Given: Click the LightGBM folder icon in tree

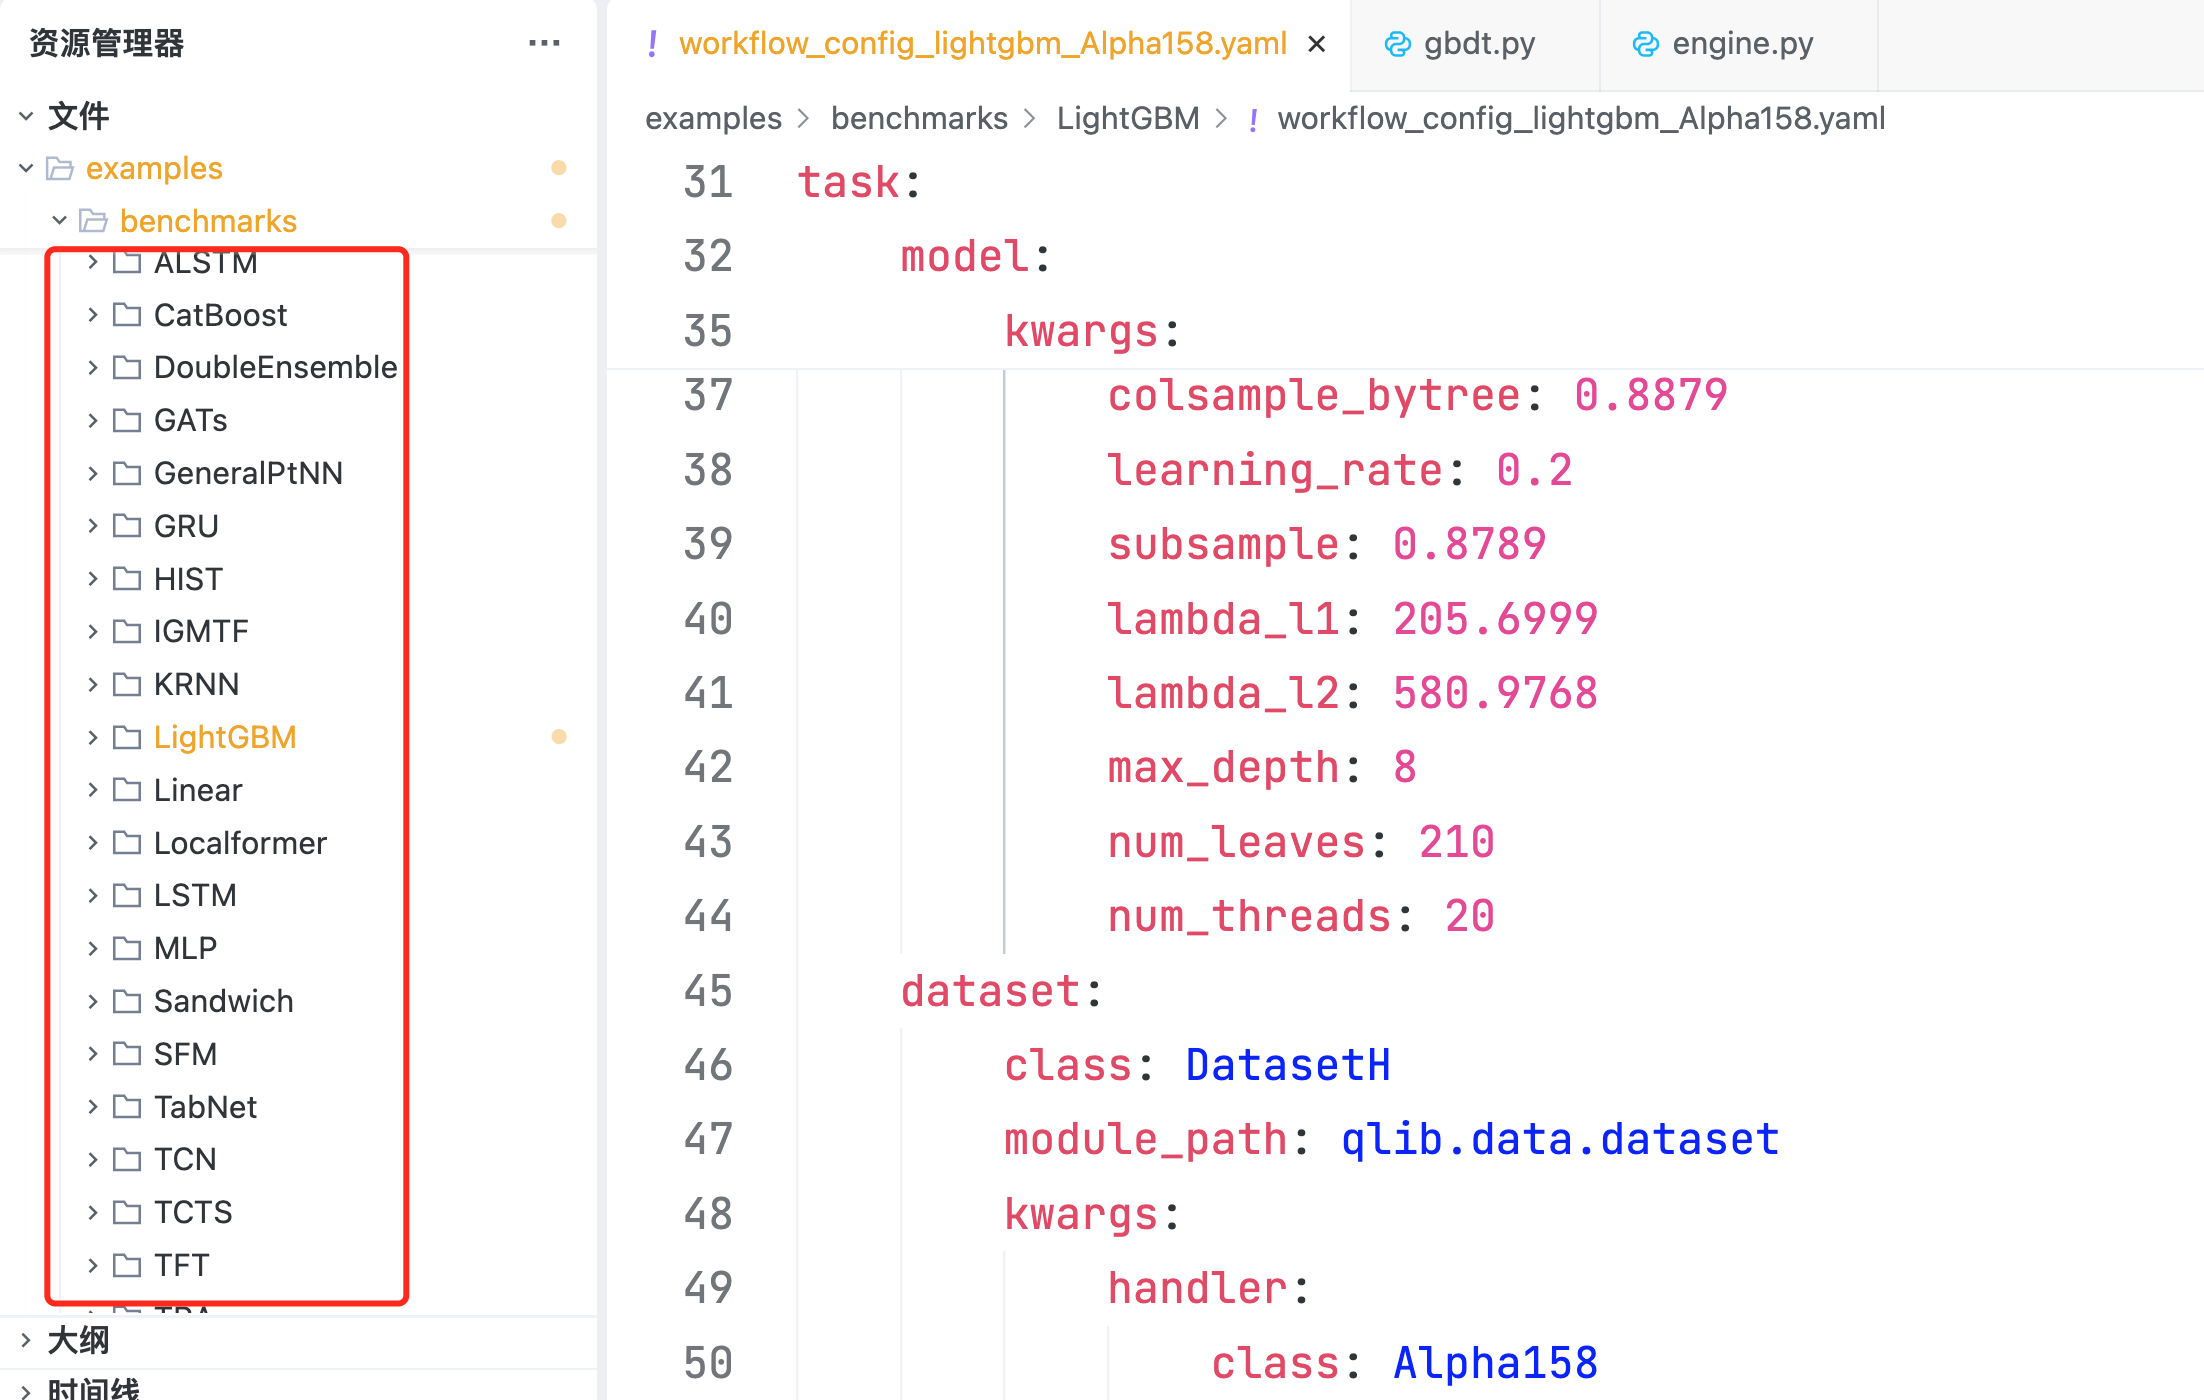Looking at the screenshot, I should pyautogui.click(x=127, y=738).
